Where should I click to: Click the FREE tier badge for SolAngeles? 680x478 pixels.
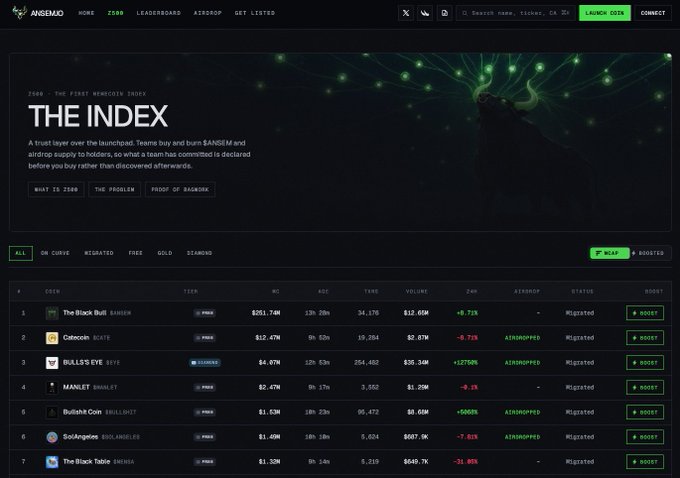(205, 437)
